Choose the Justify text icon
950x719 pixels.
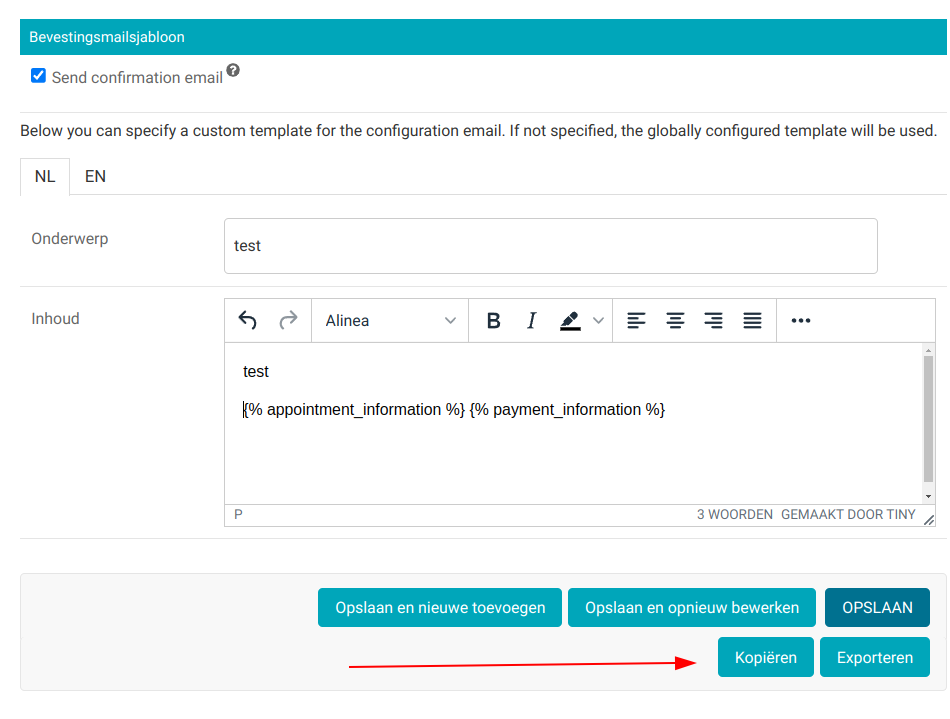click(751, 320)
